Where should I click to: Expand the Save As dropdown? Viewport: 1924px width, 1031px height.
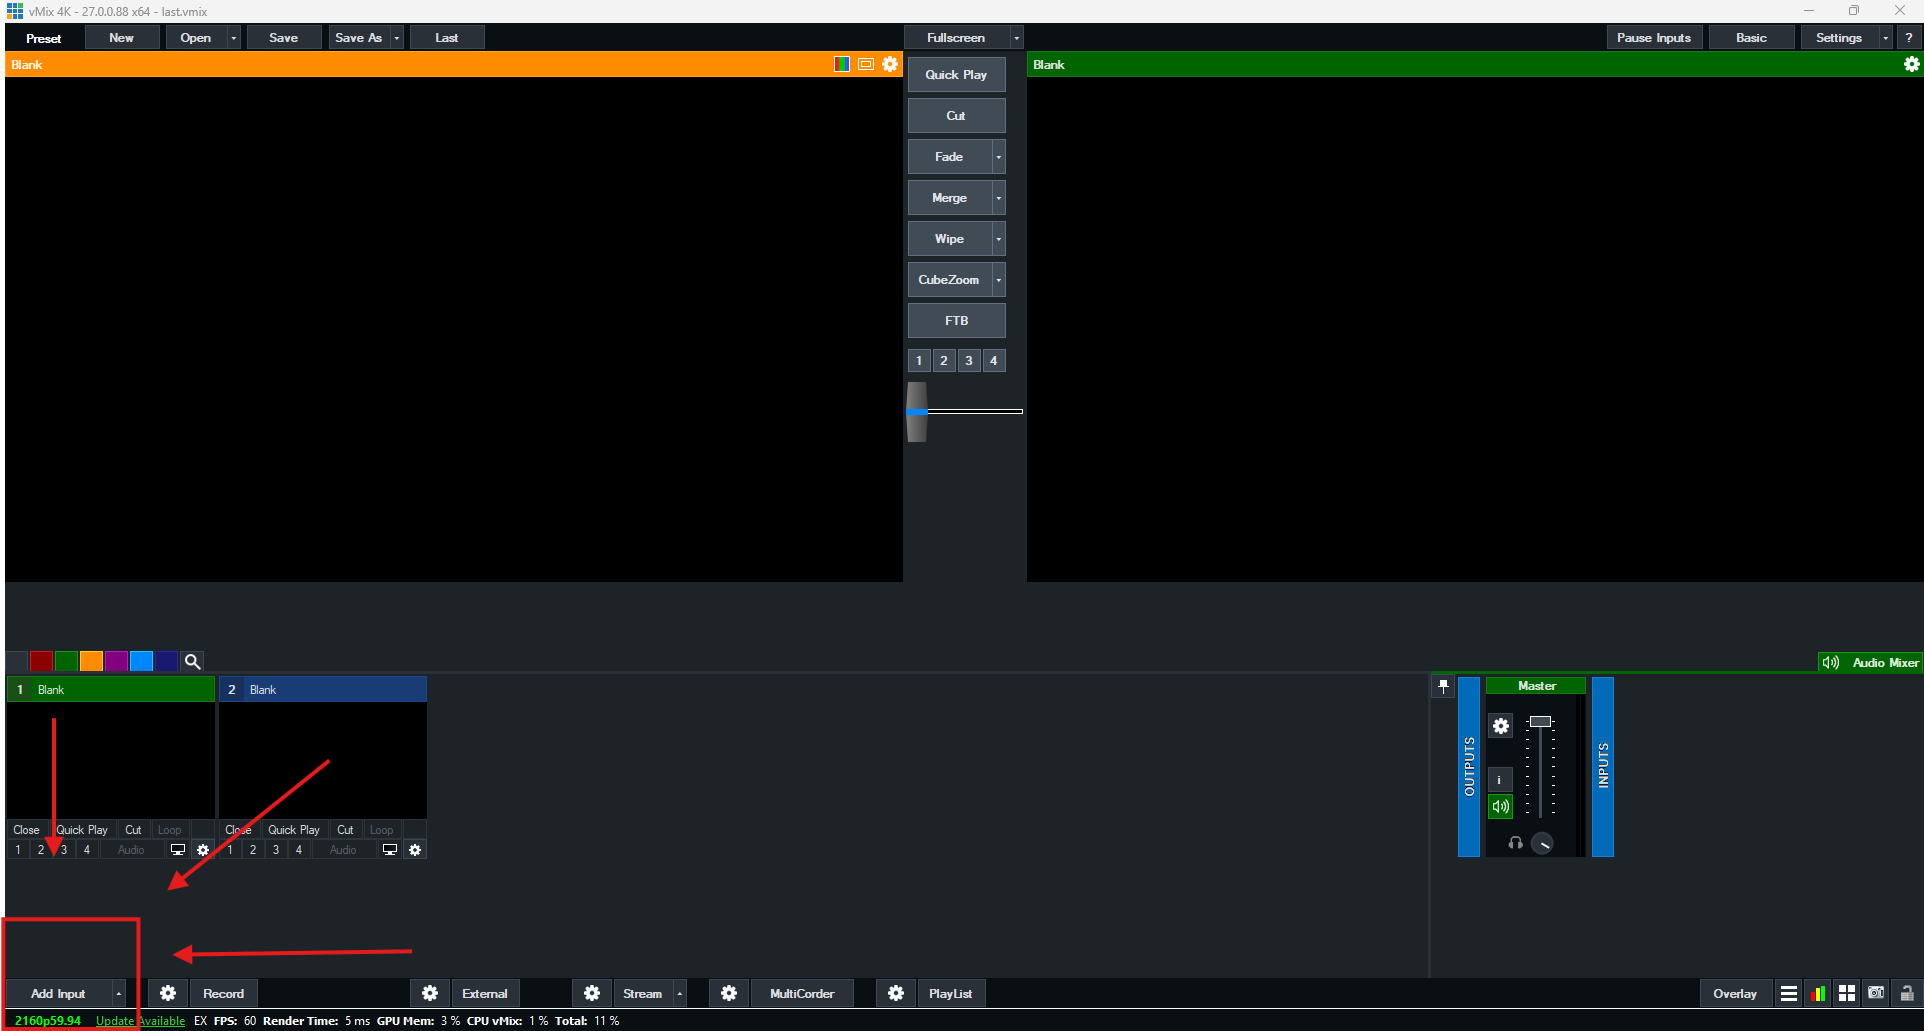[x=396, y=37]
